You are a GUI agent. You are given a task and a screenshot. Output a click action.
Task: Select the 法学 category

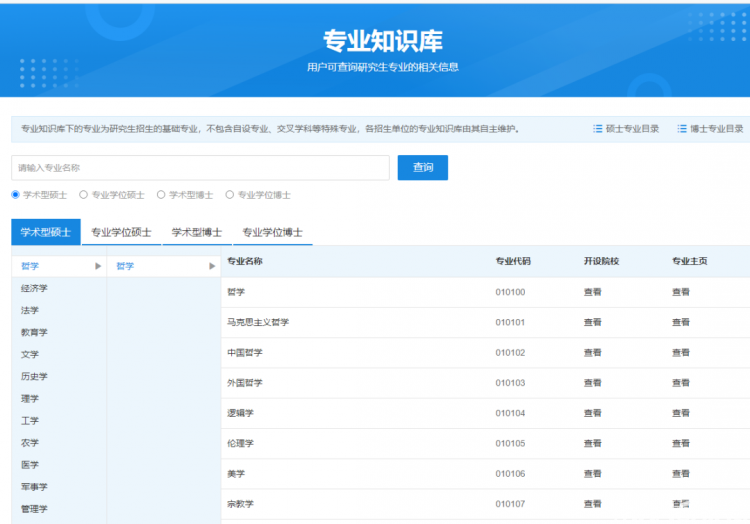coord(30,310)
